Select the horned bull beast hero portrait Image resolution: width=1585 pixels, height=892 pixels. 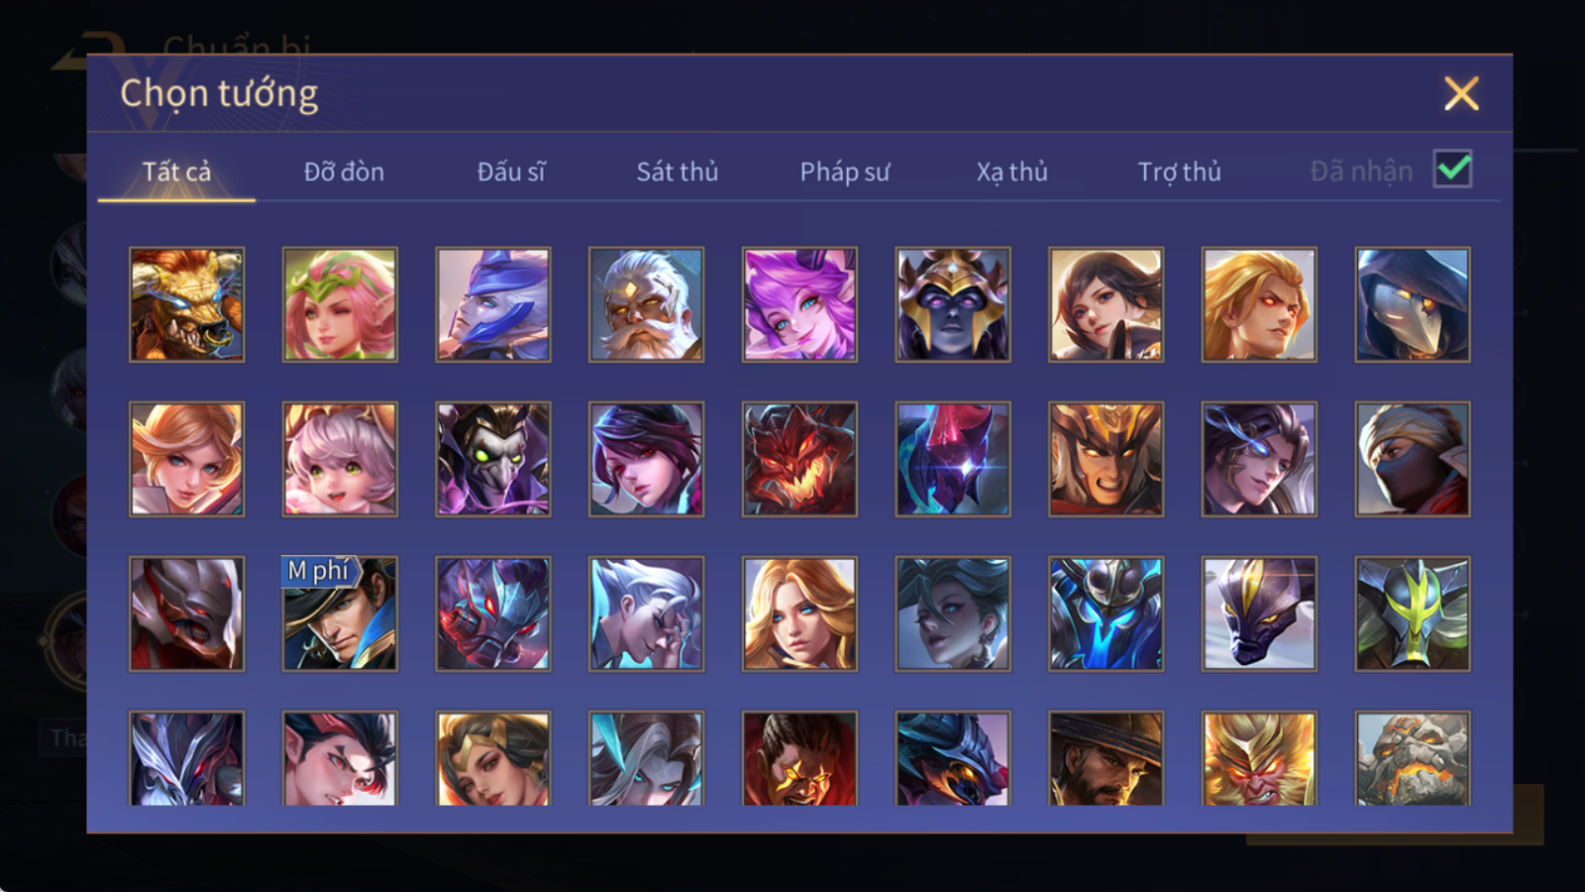coord(187,305)
